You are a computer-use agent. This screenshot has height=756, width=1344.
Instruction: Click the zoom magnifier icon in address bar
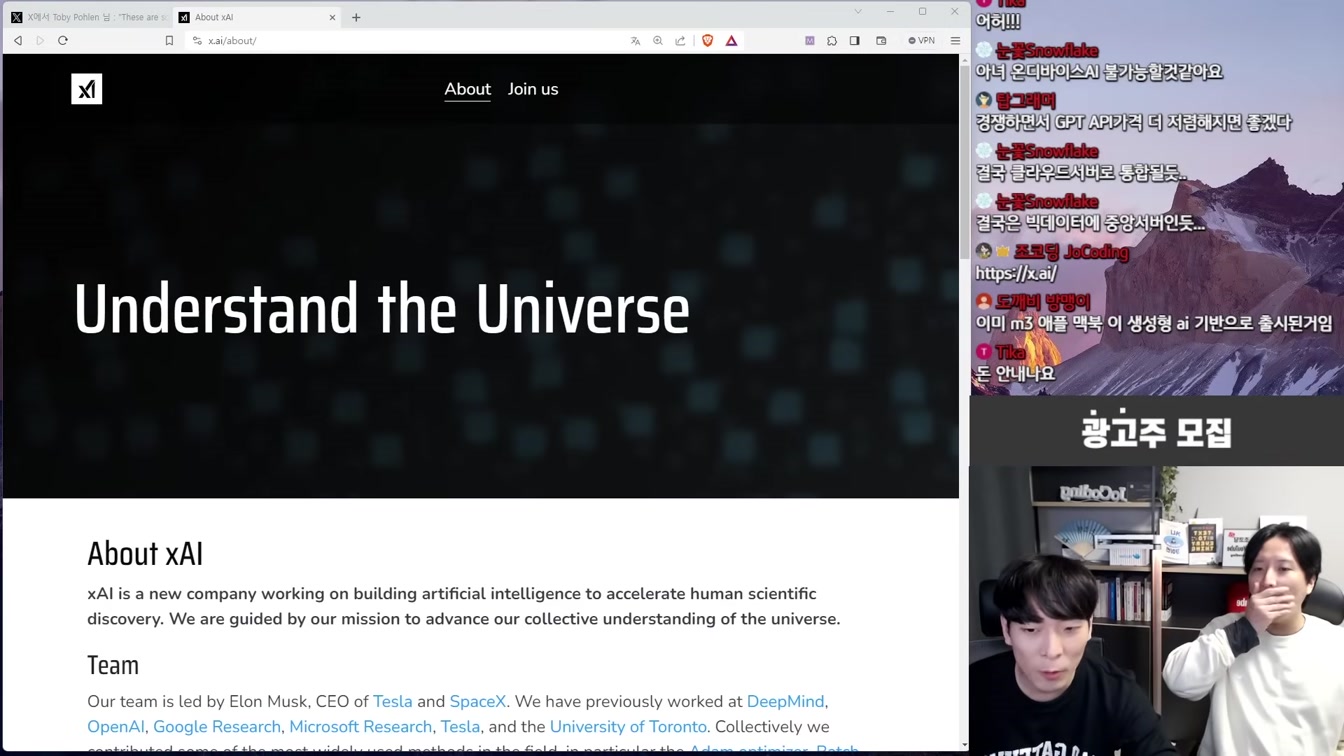pos(658,41)
